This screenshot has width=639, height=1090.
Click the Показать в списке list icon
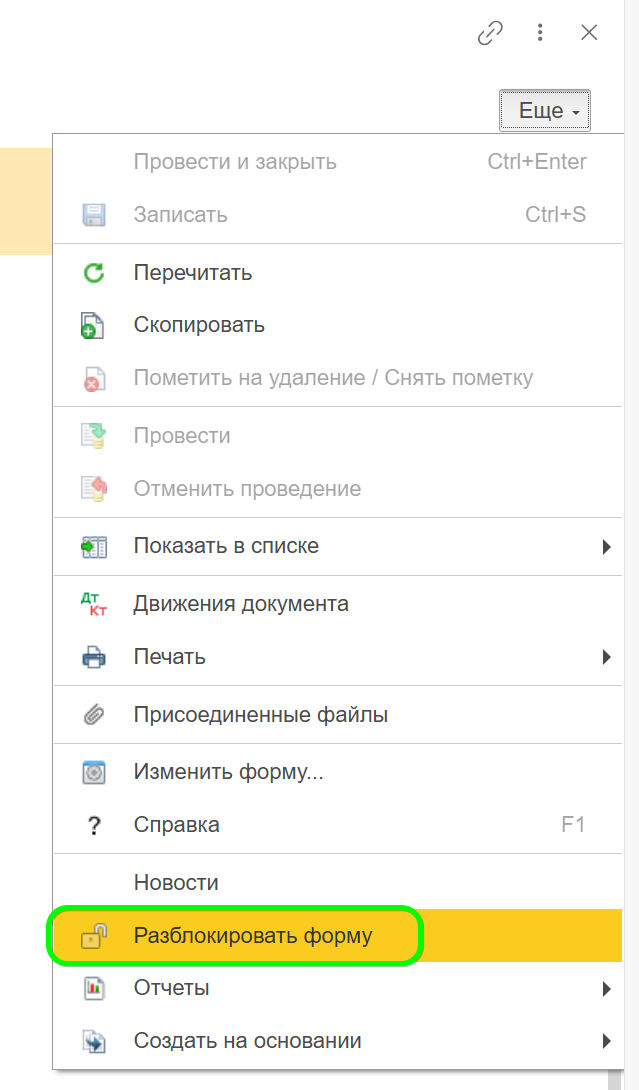click(93, 547)
